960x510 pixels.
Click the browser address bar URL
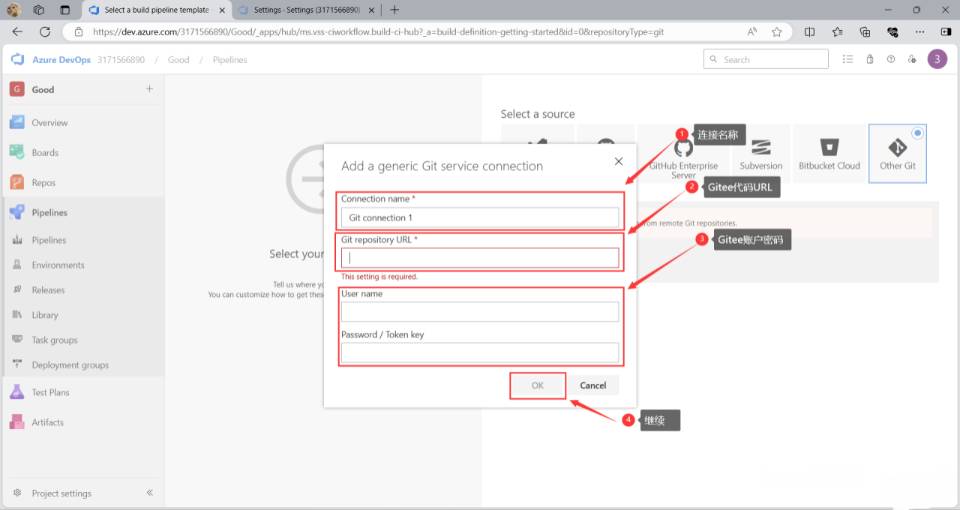[378, 32]
